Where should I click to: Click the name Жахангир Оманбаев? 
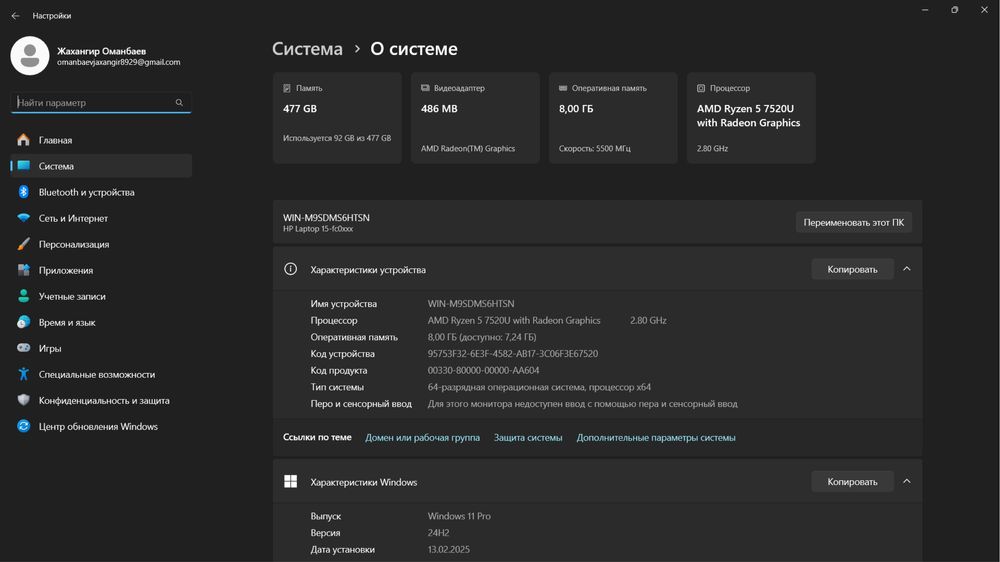[x=101, y=51]
